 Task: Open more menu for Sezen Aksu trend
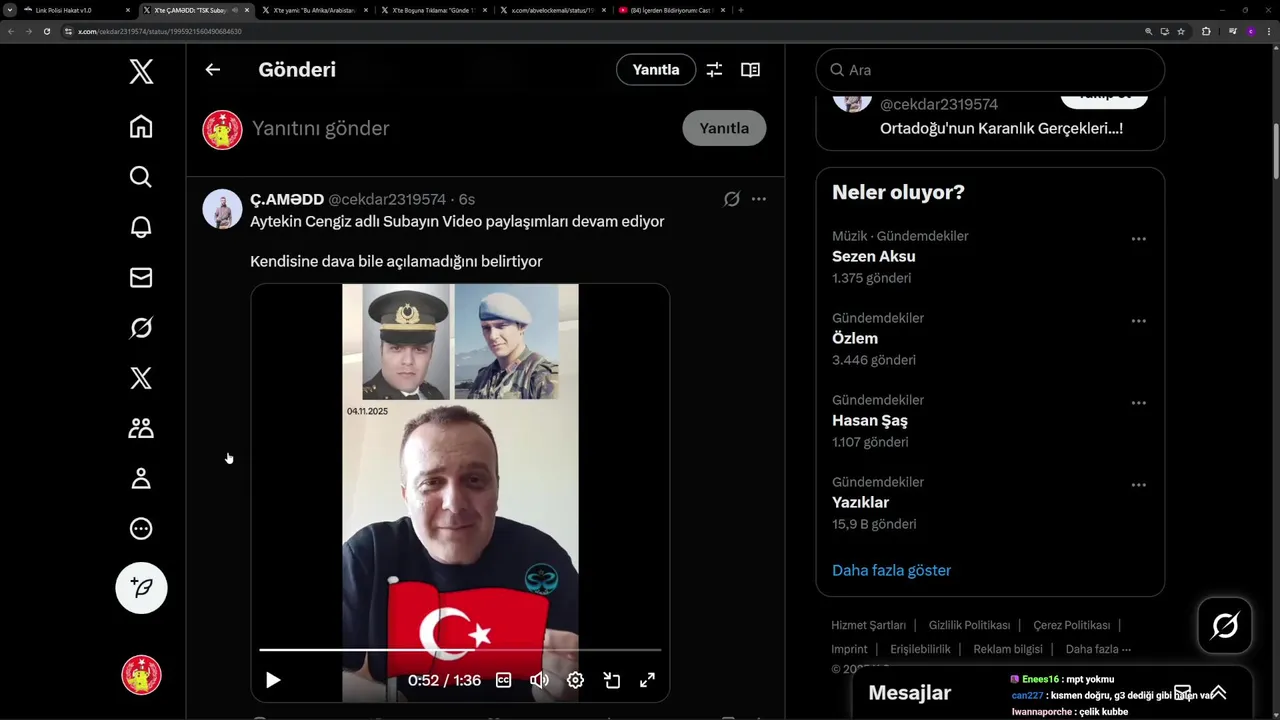click(x=1138, y=239)
